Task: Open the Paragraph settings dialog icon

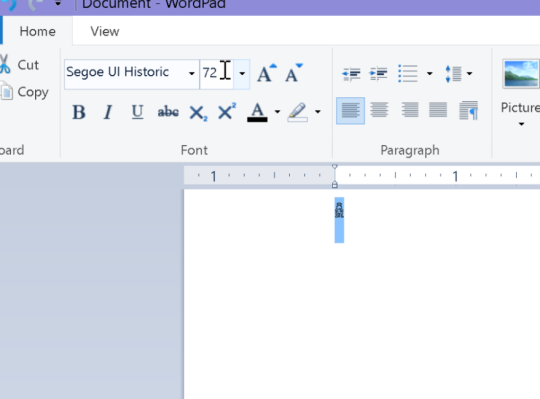Action: click(x=468, y=110)
